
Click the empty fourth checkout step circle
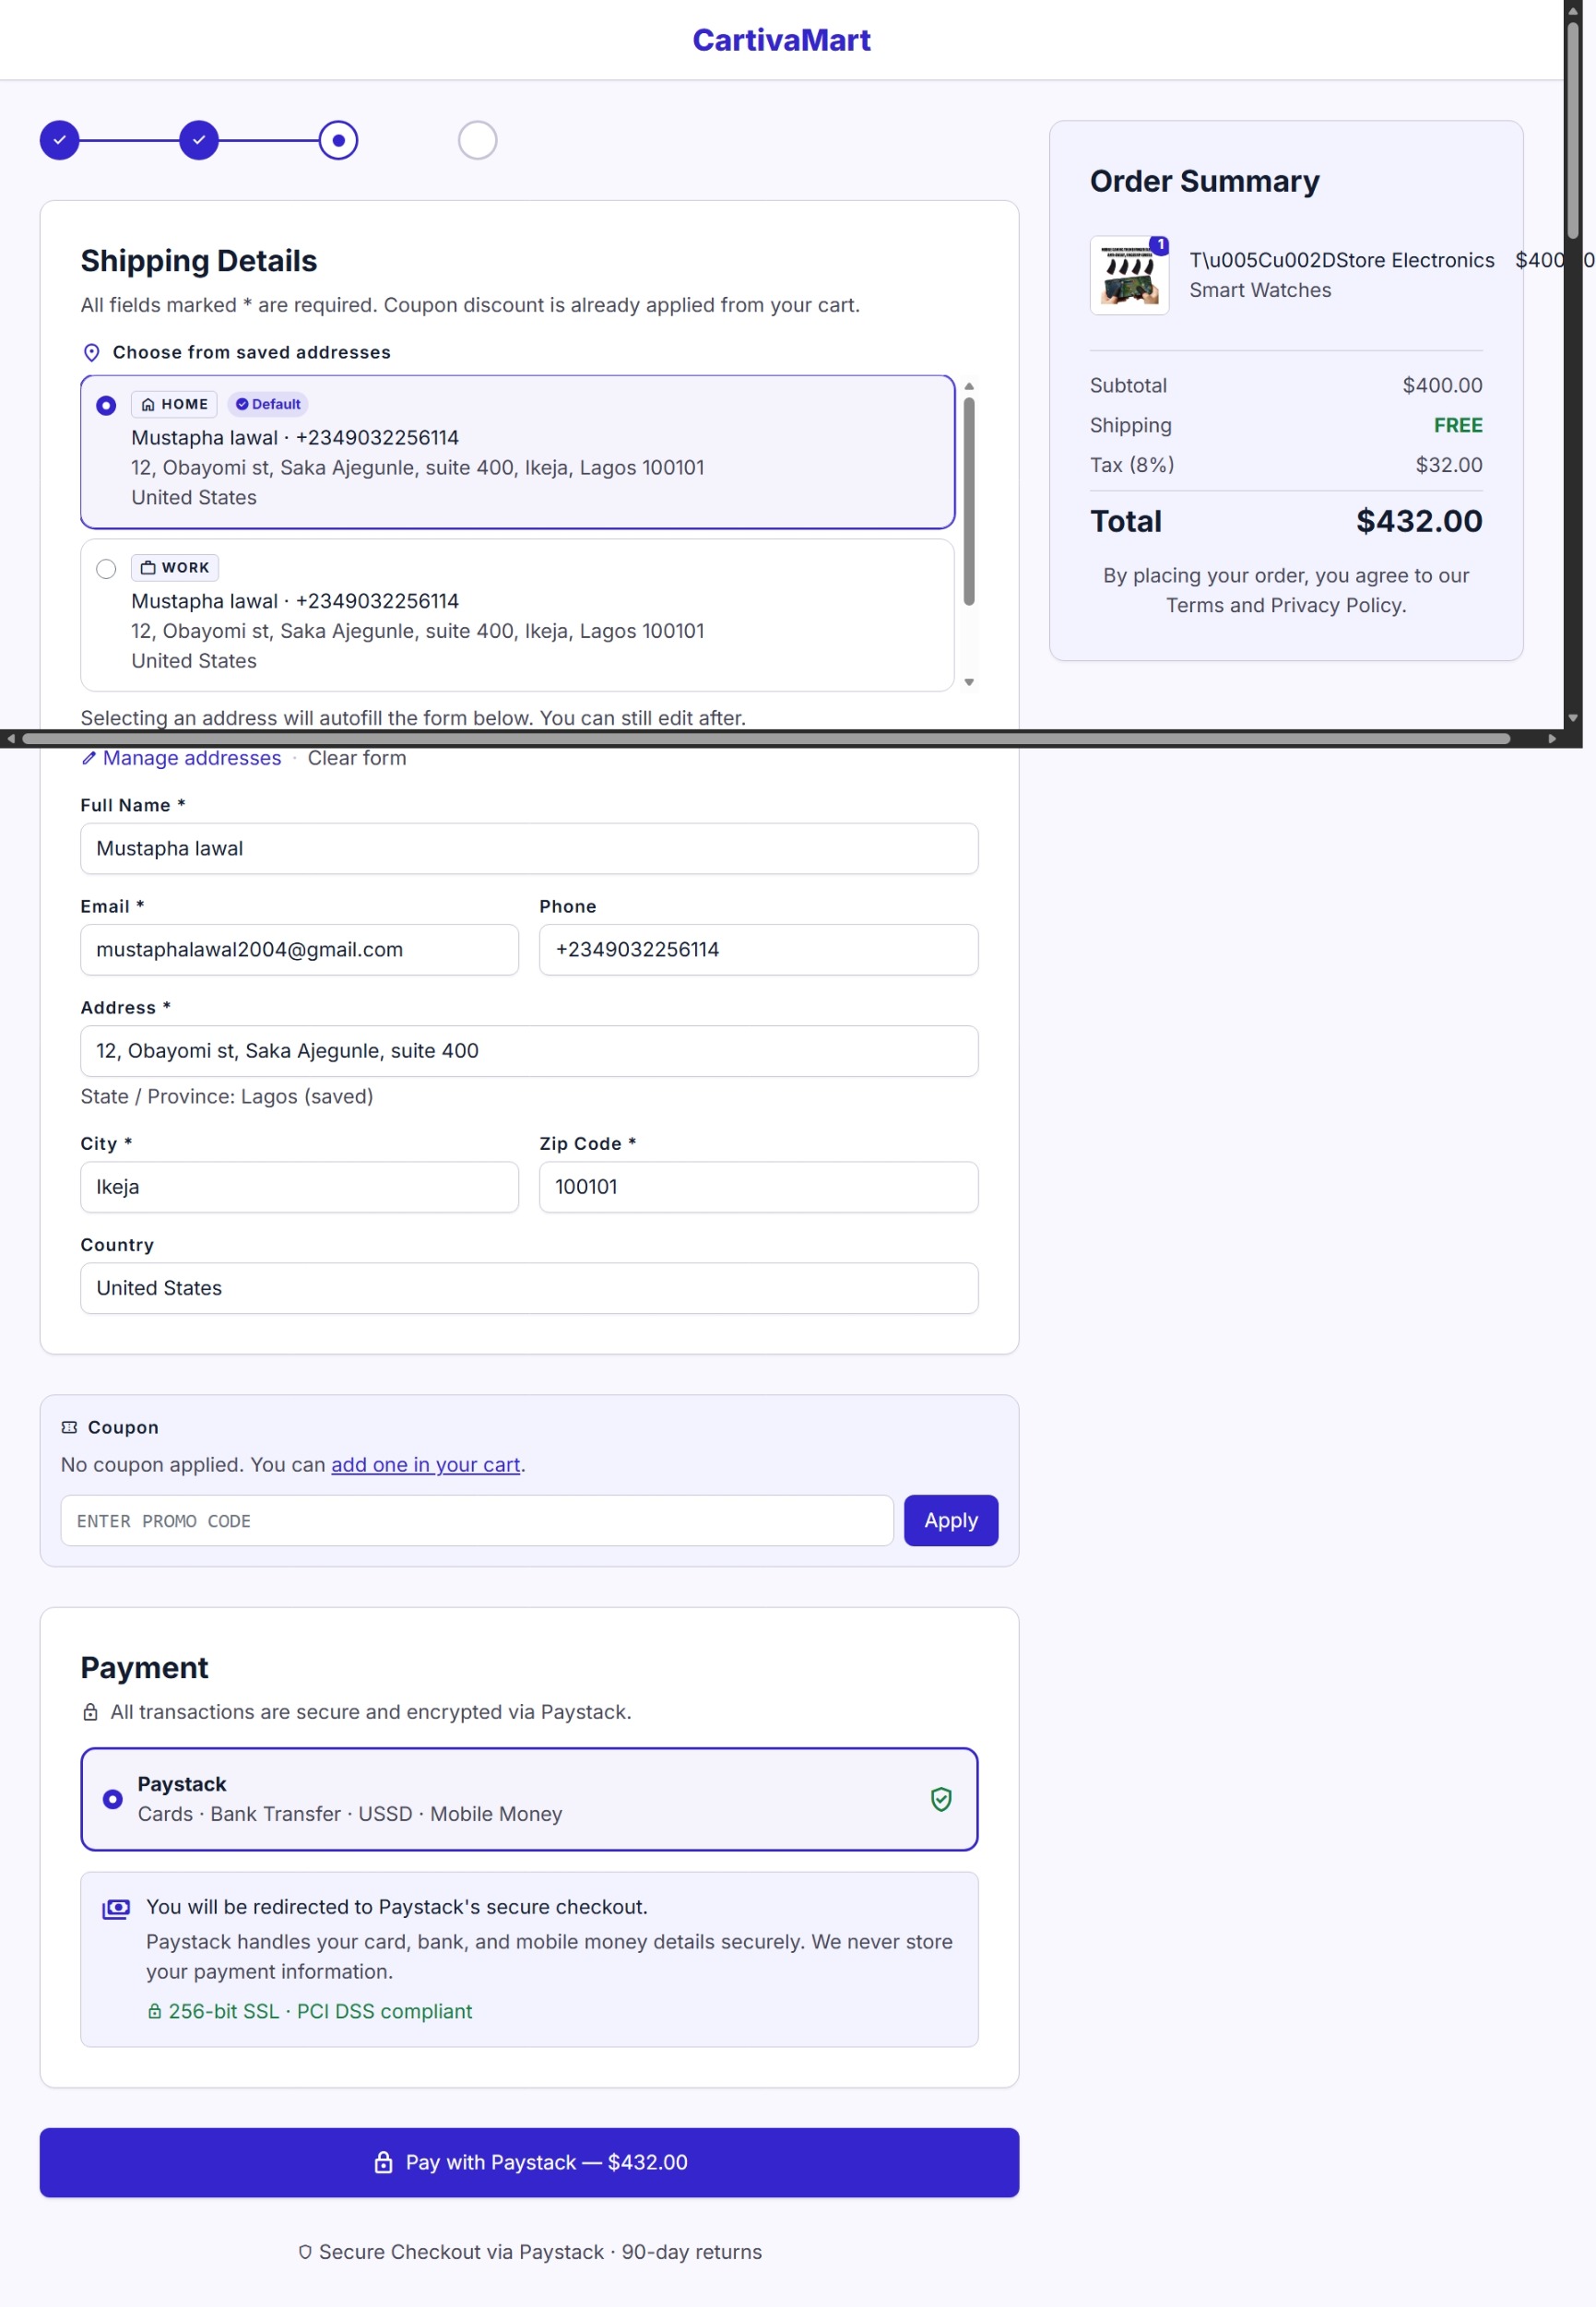pyautogui.click(x=477, y=140)
